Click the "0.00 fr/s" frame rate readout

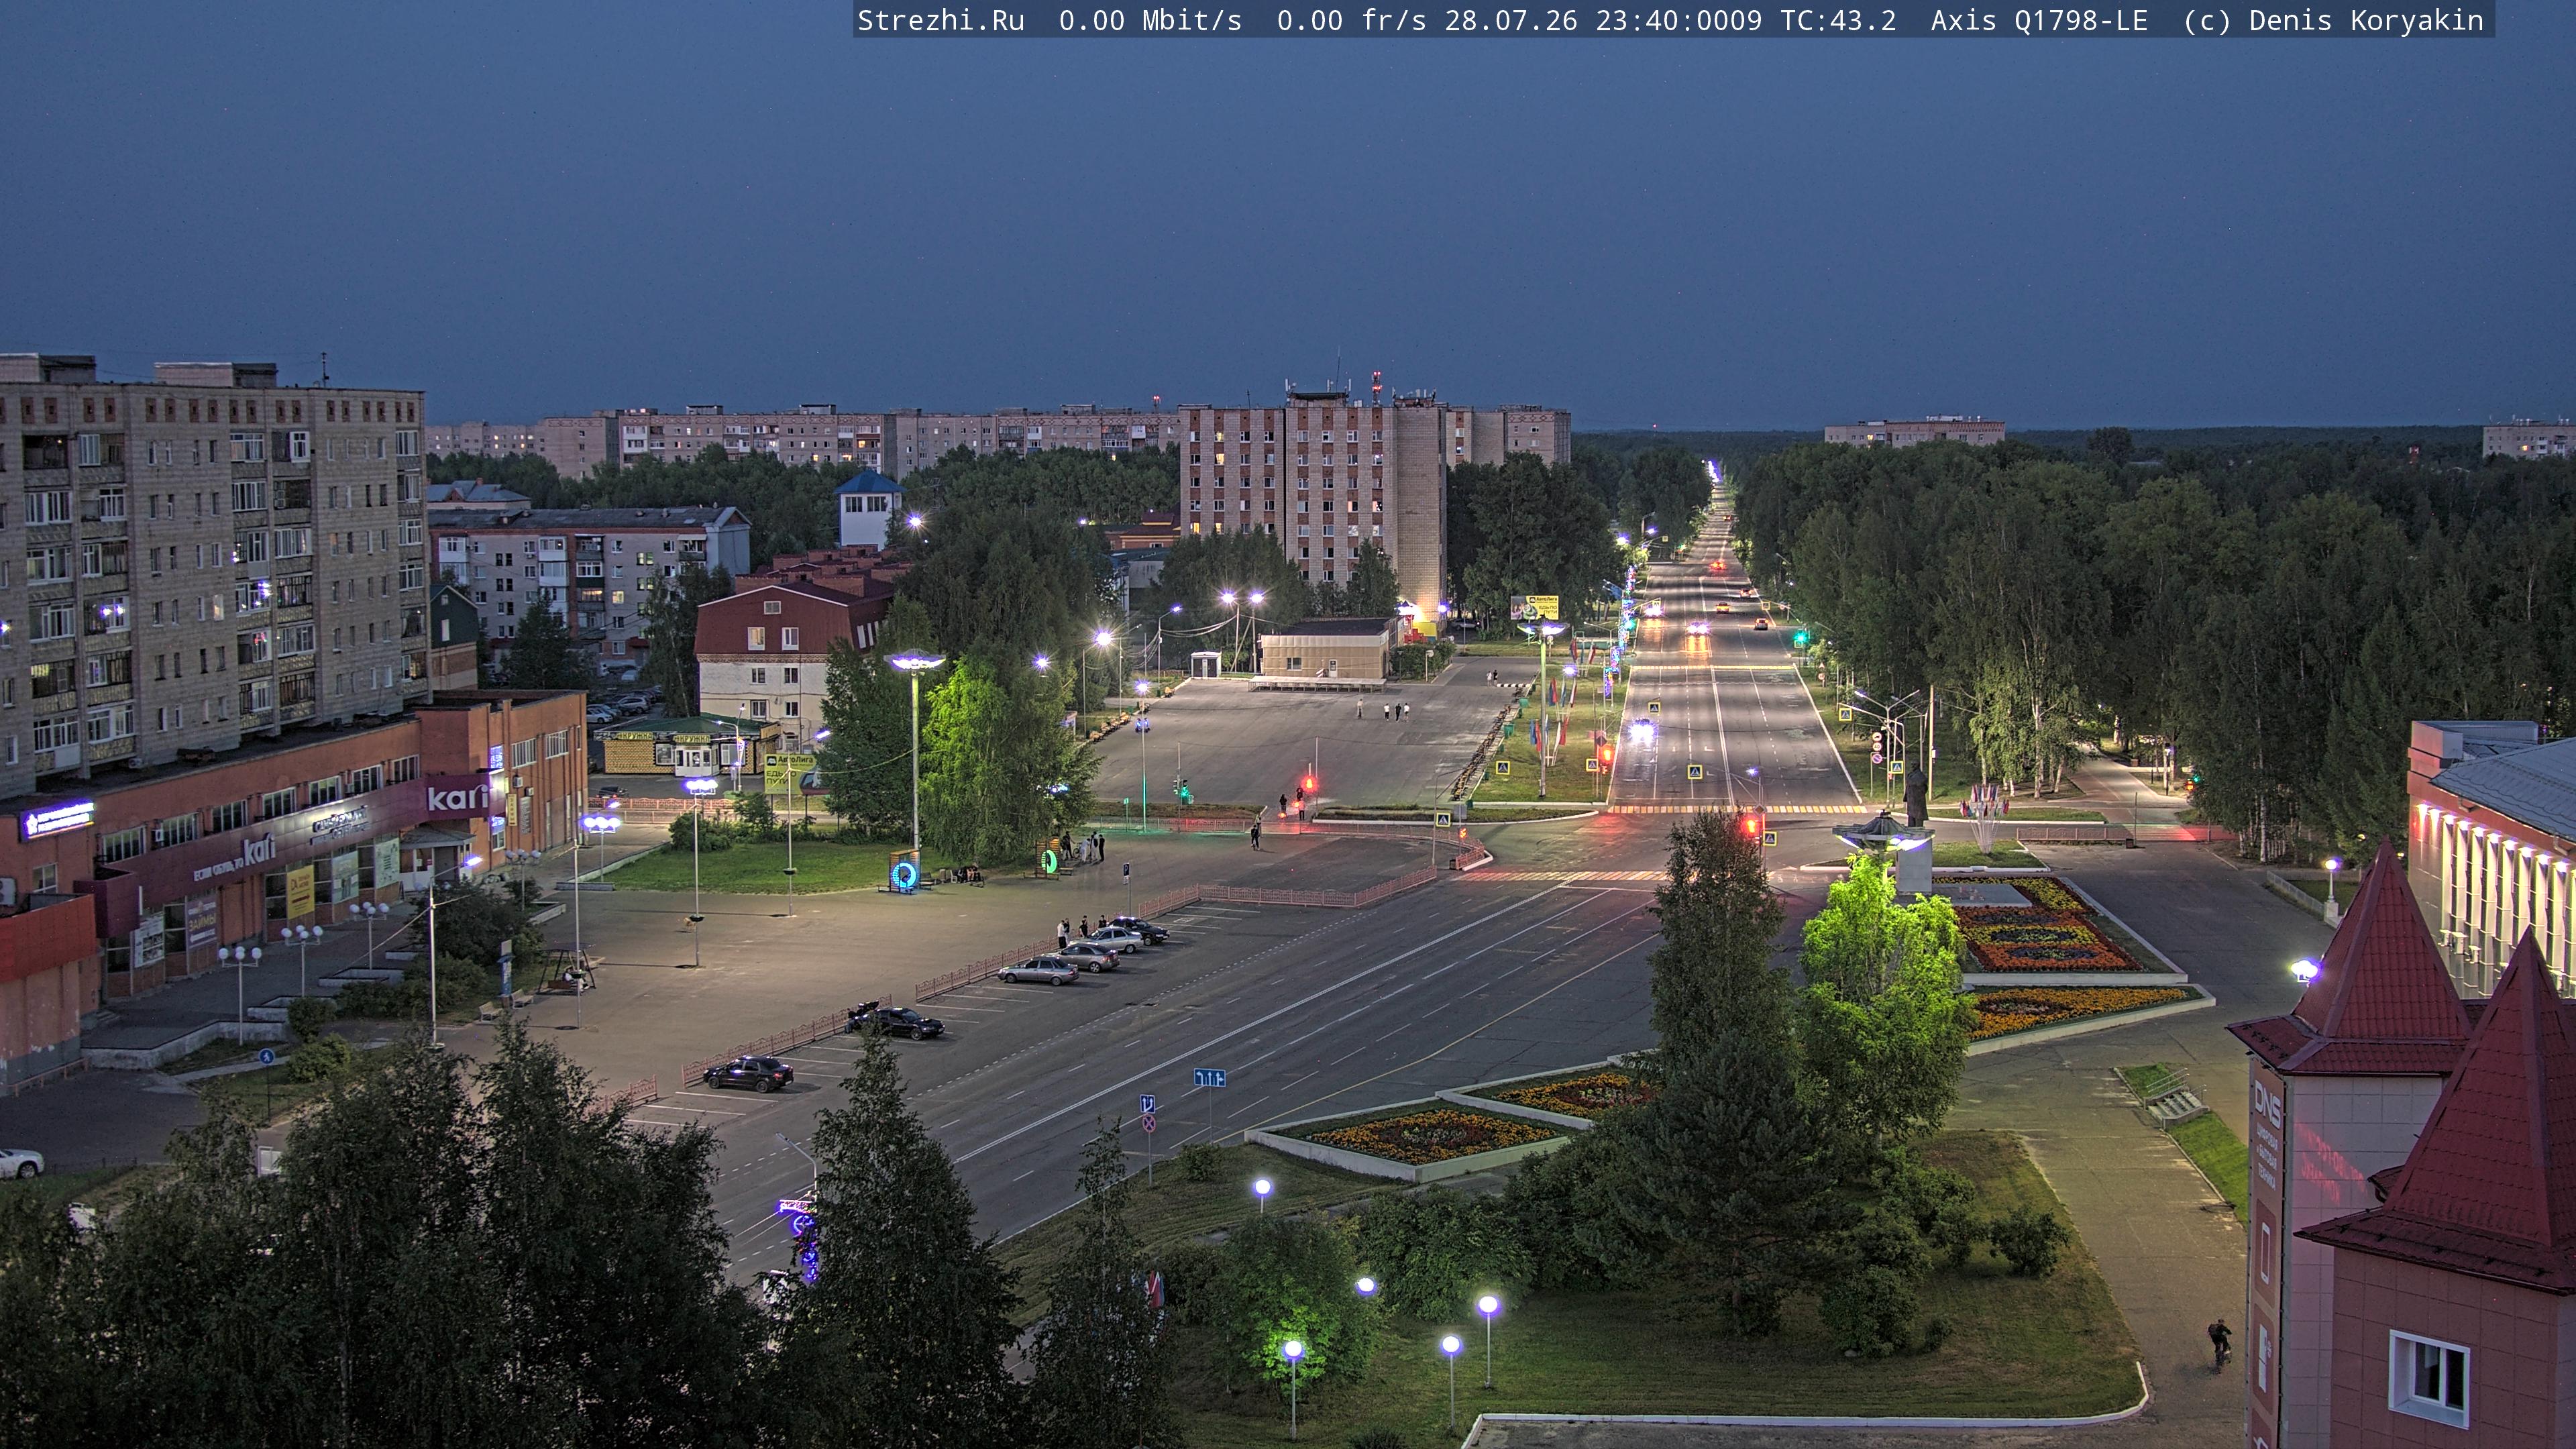pos(1352,21)
